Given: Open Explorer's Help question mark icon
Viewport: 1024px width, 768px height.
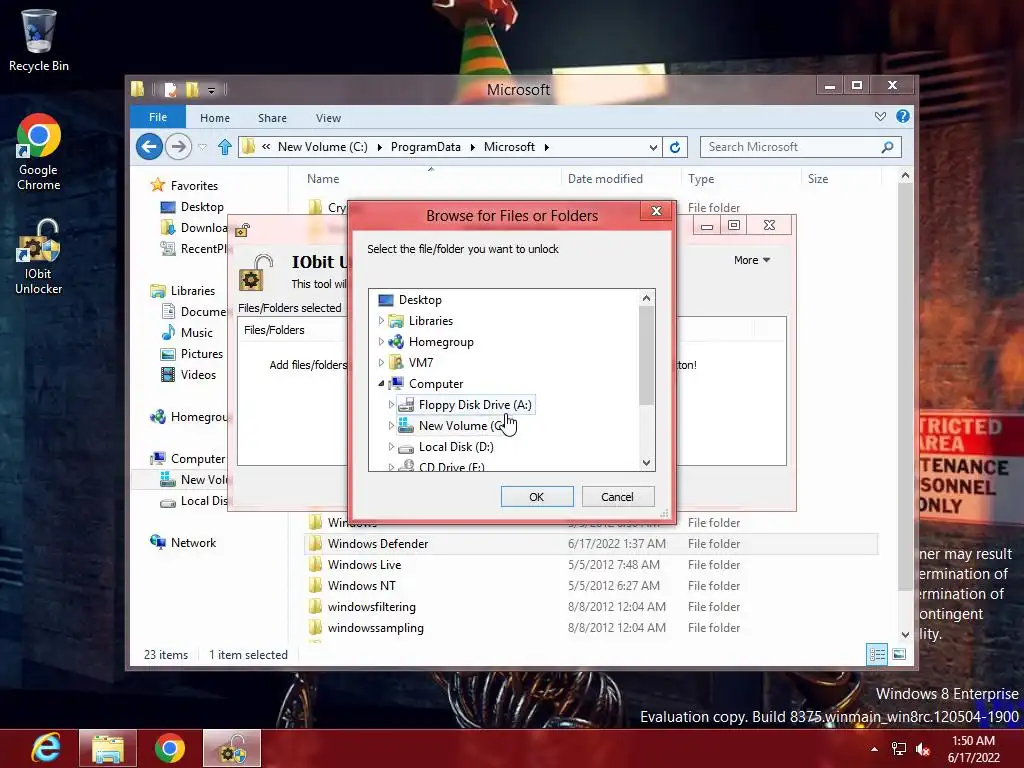Looking at the screenshot, I should tap(903, 116).
